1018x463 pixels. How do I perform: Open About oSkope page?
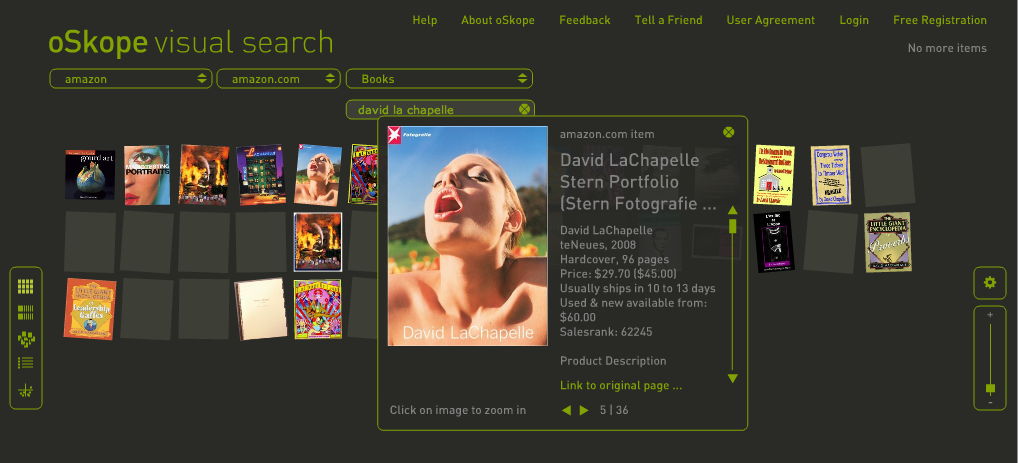(498, 20)
